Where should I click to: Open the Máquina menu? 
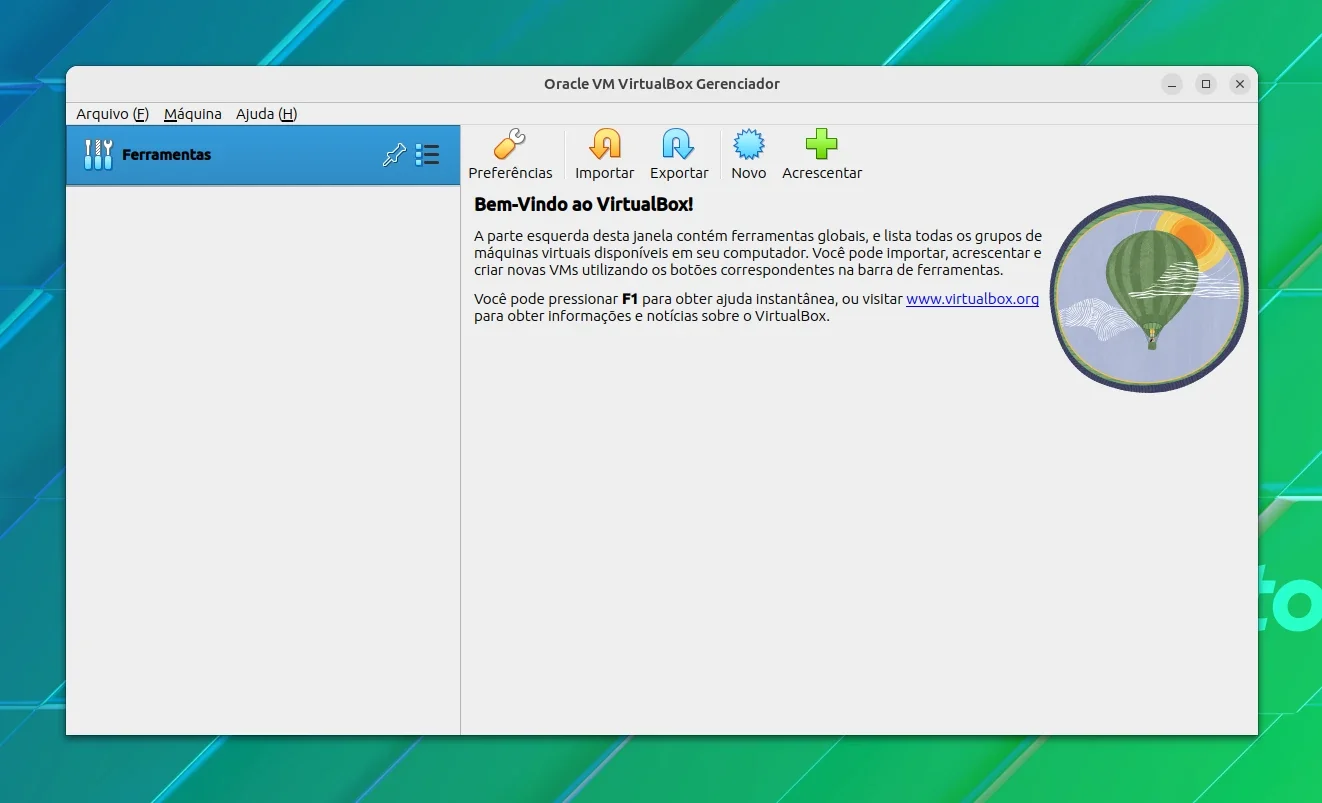[193, 114]
